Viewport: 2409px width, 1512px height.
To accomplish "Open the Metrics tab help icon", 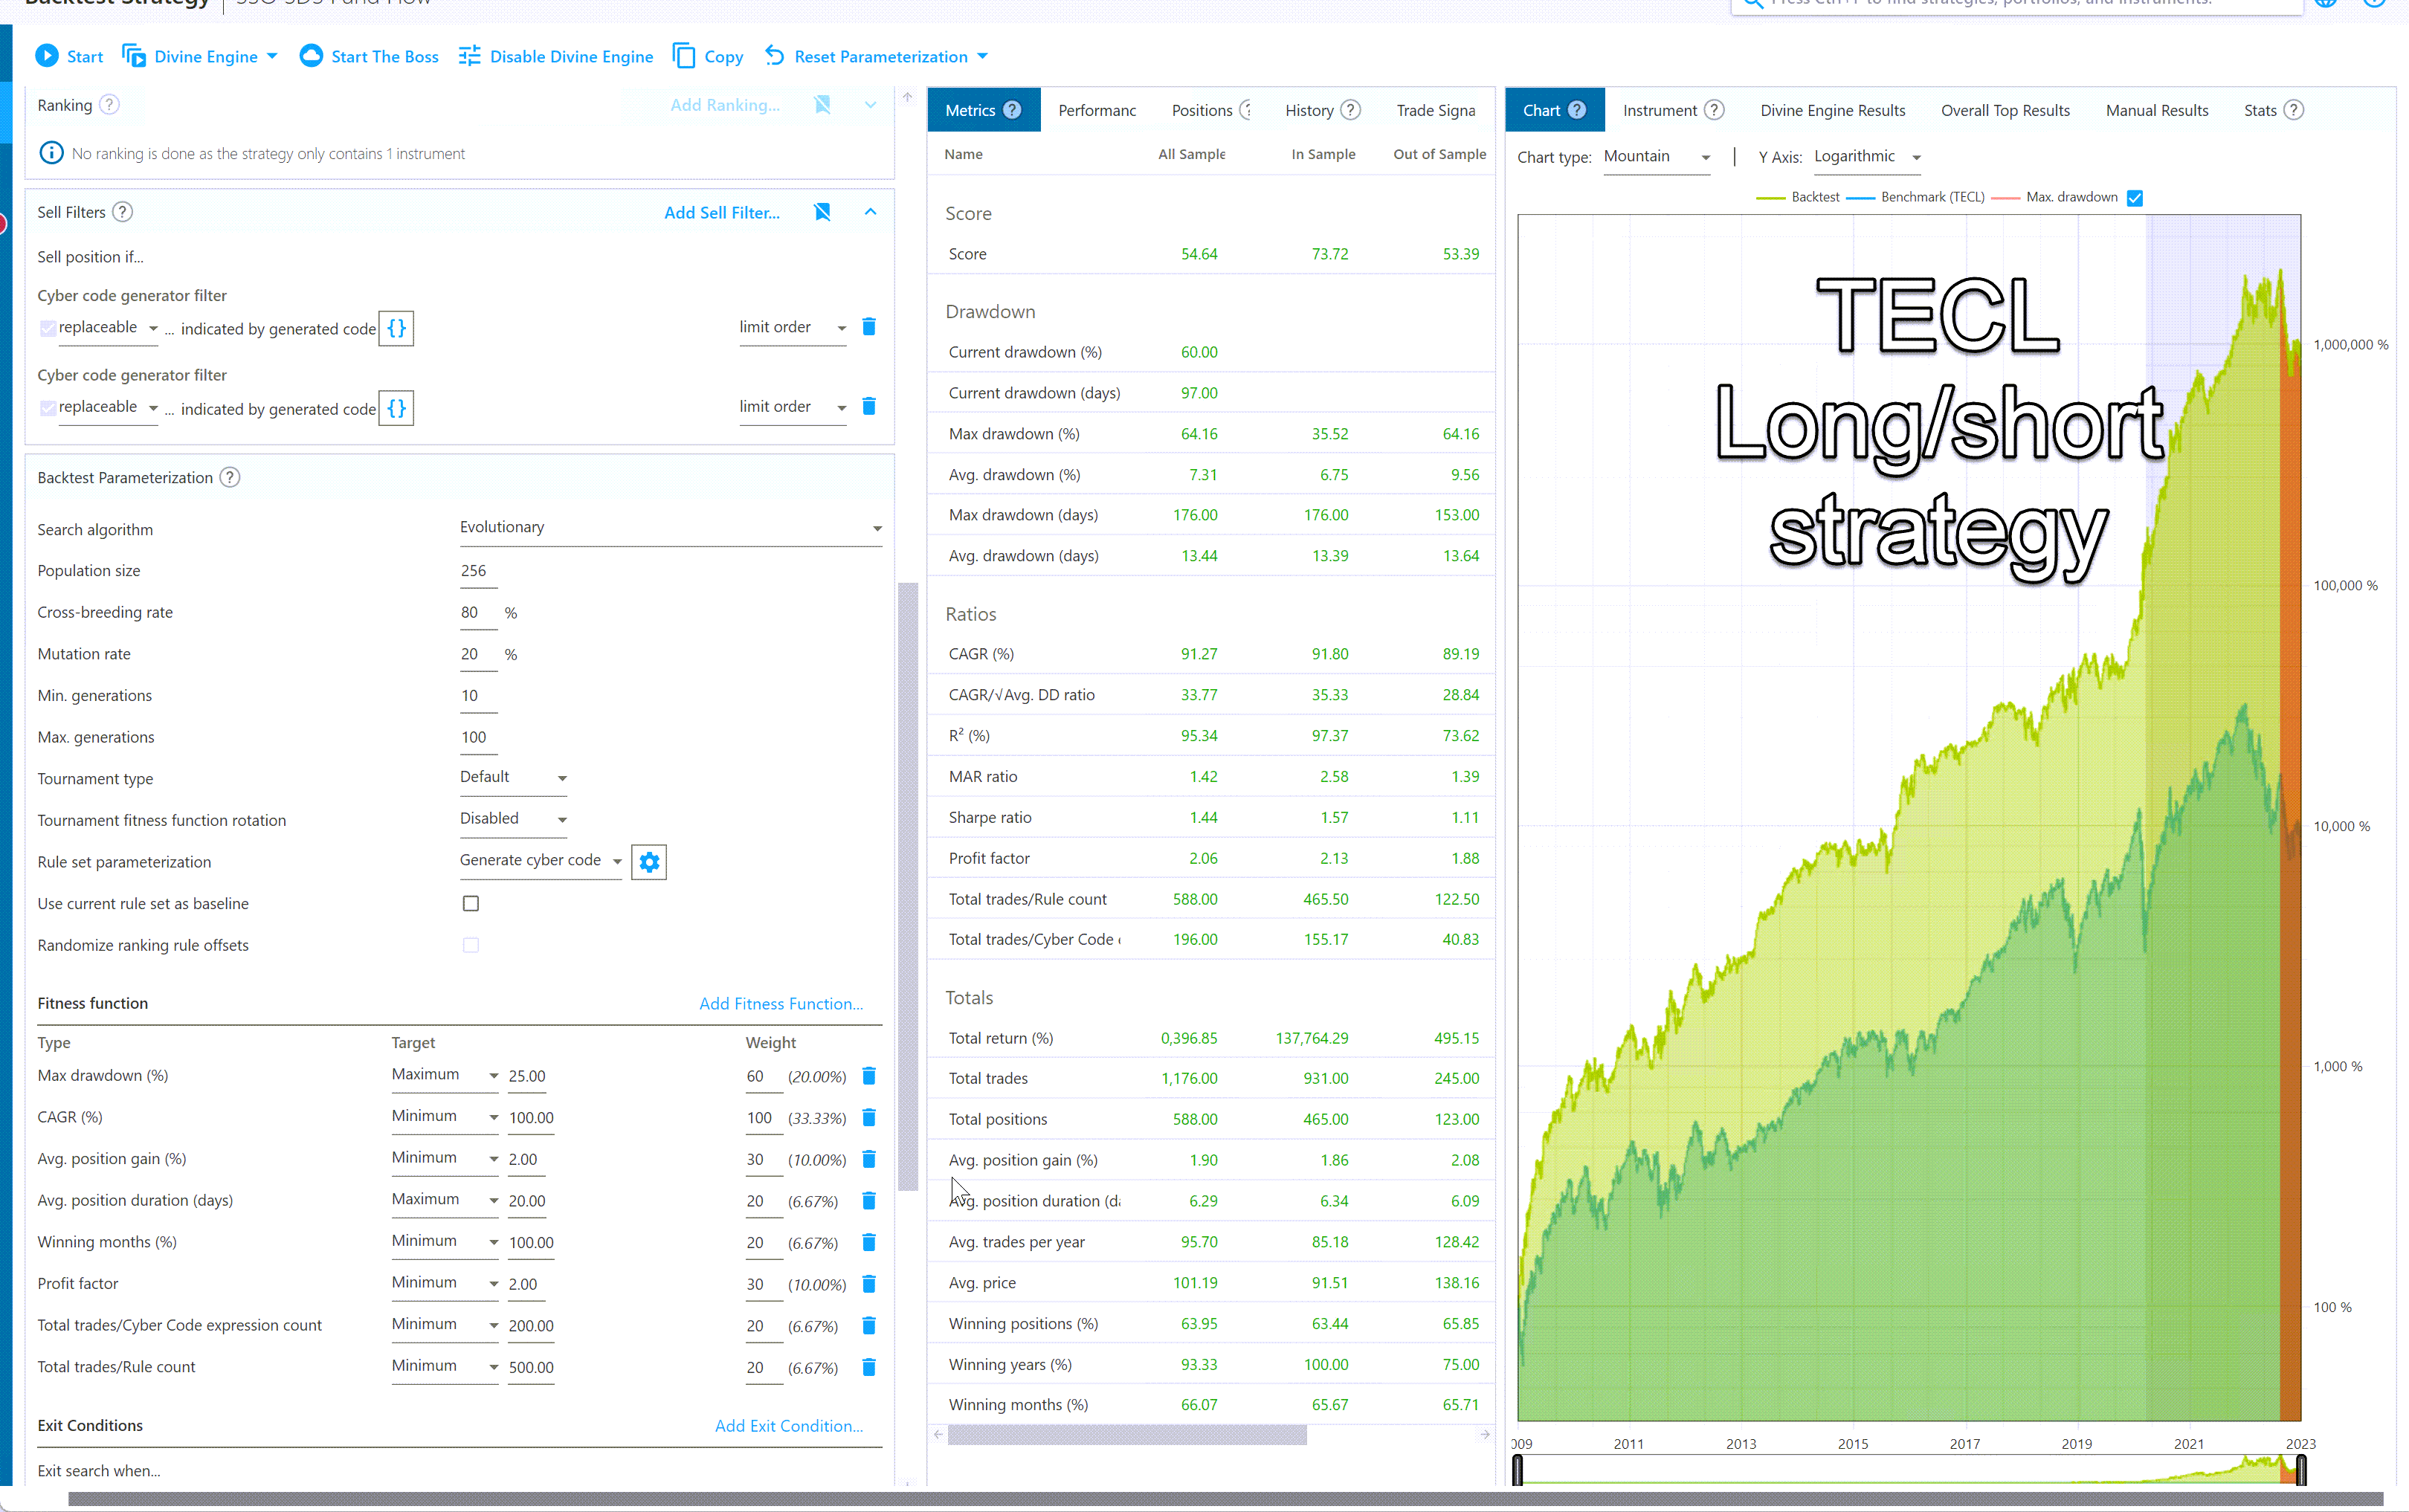I will (1012, 110).
